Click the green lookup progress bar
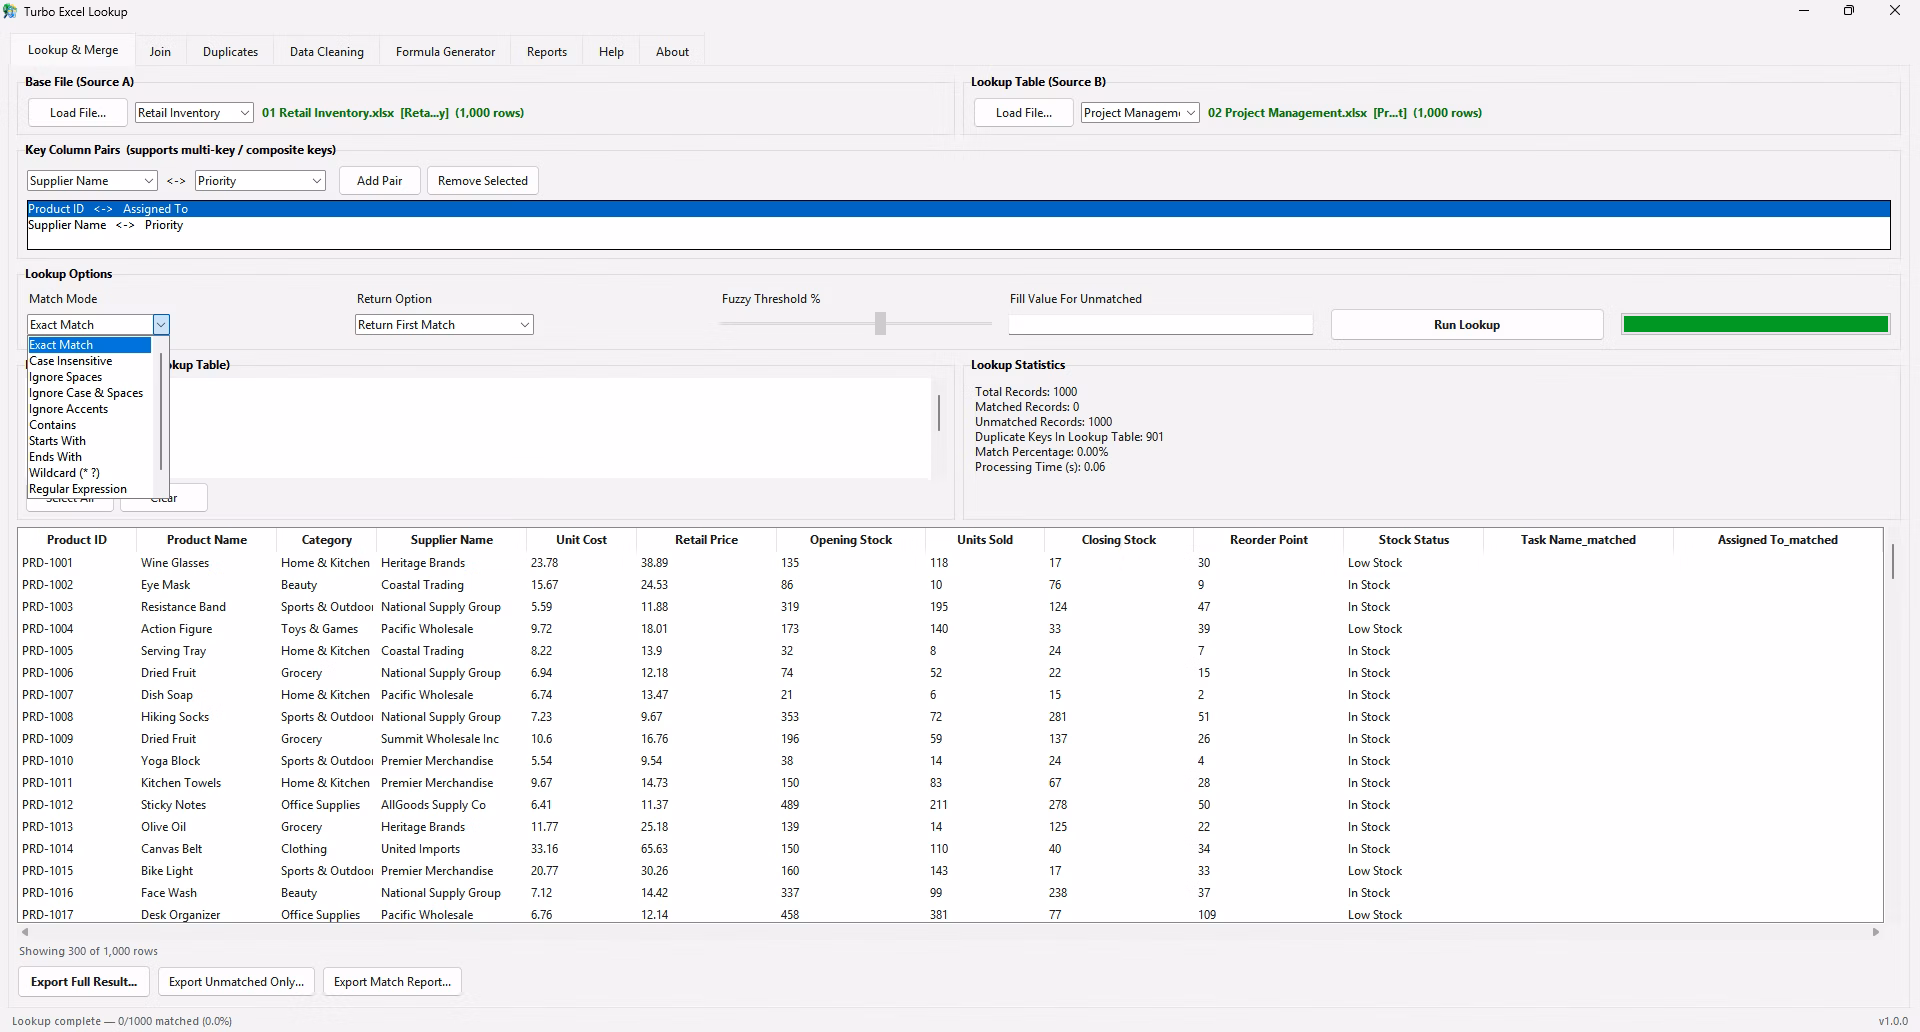The image size is (1920, 1032). 1755,324
